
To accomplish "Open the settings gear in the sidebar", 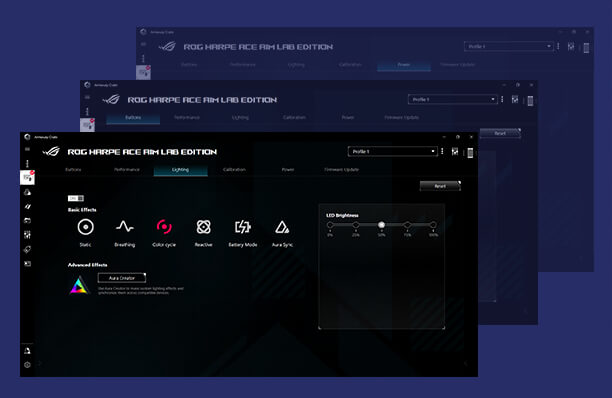I will tap(27, 365).
